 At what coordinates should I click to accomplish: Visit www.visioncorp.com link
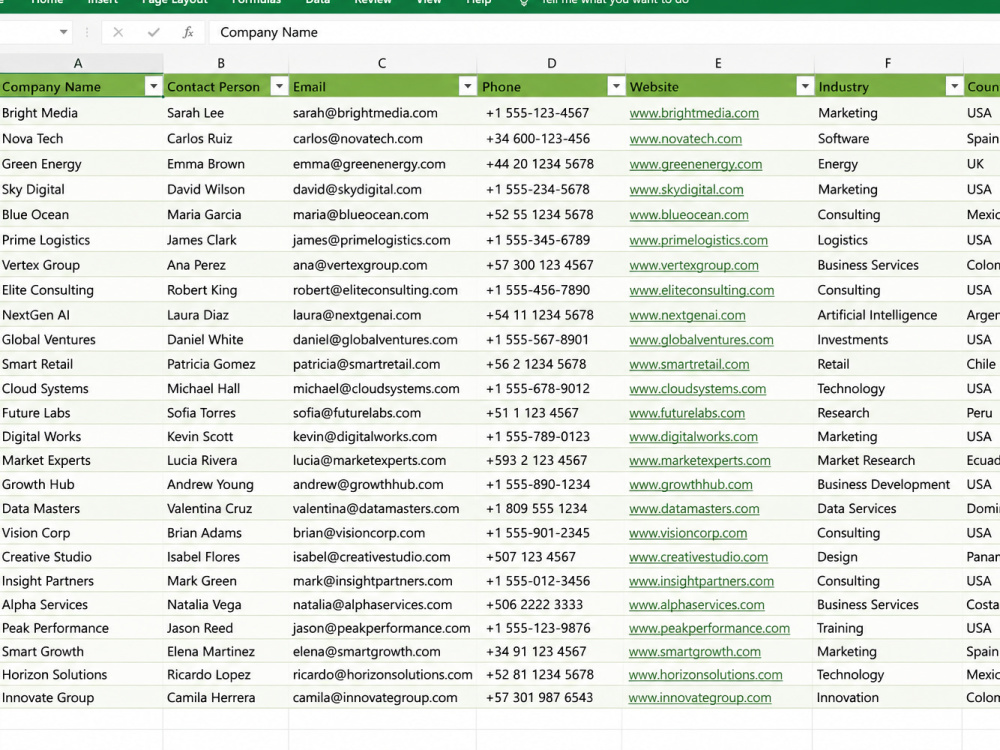[688, 533]
